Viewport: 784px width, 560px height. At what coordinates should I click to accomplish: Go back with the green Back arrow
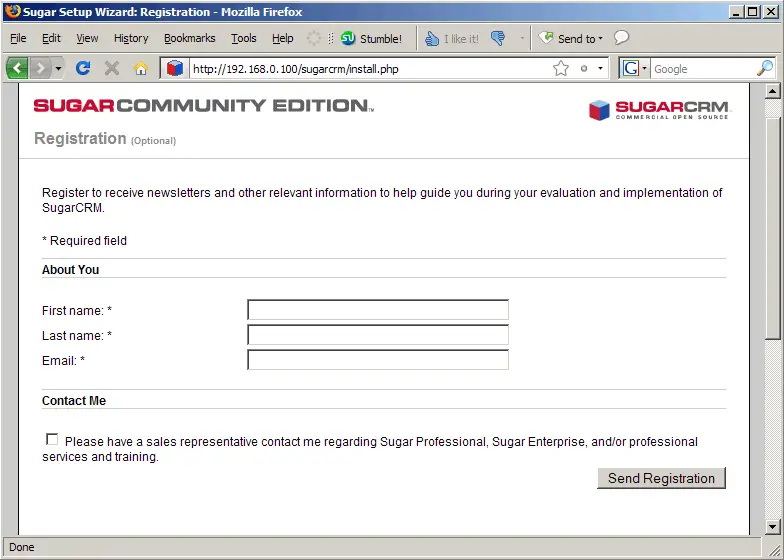[x=18, y=68]
